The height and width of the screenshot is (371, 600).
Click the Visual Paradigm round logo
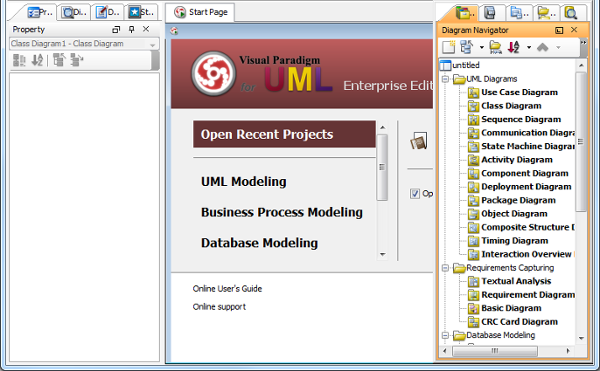[213, 73]
